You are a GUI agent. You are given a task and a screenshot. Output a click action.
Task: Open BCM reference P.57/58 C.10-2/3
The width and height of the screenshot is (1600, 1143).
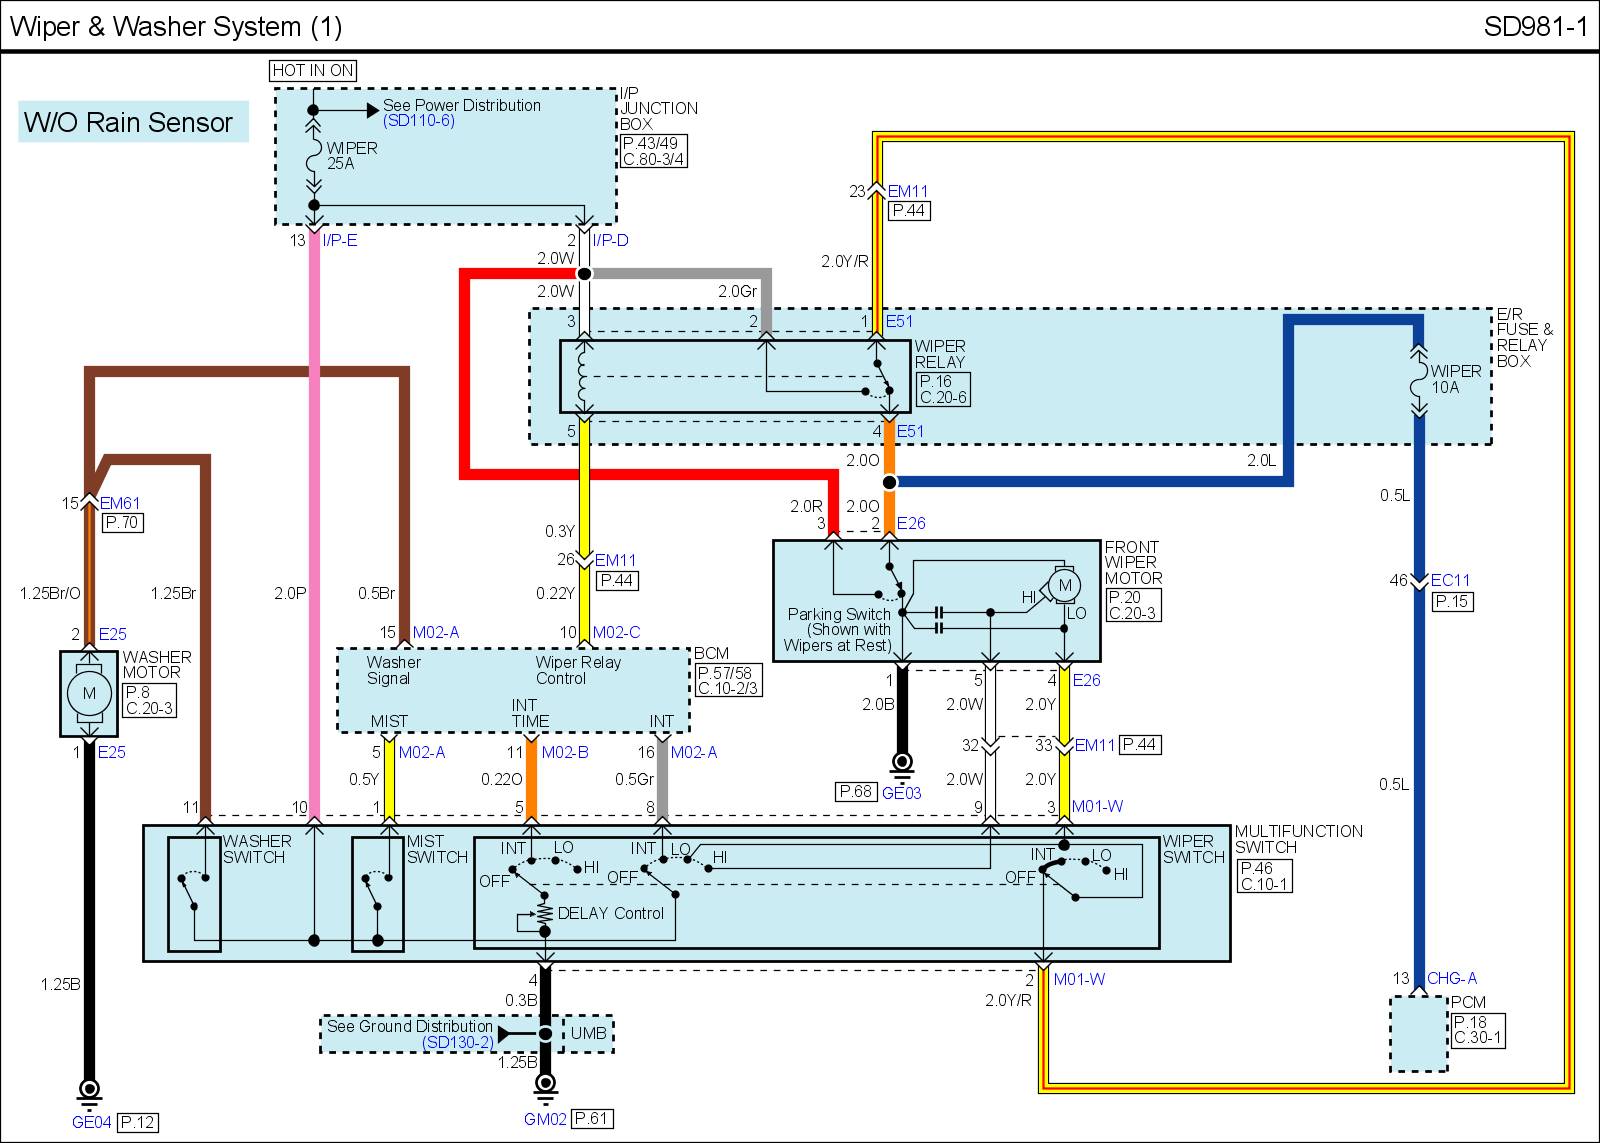coord(728,680)
